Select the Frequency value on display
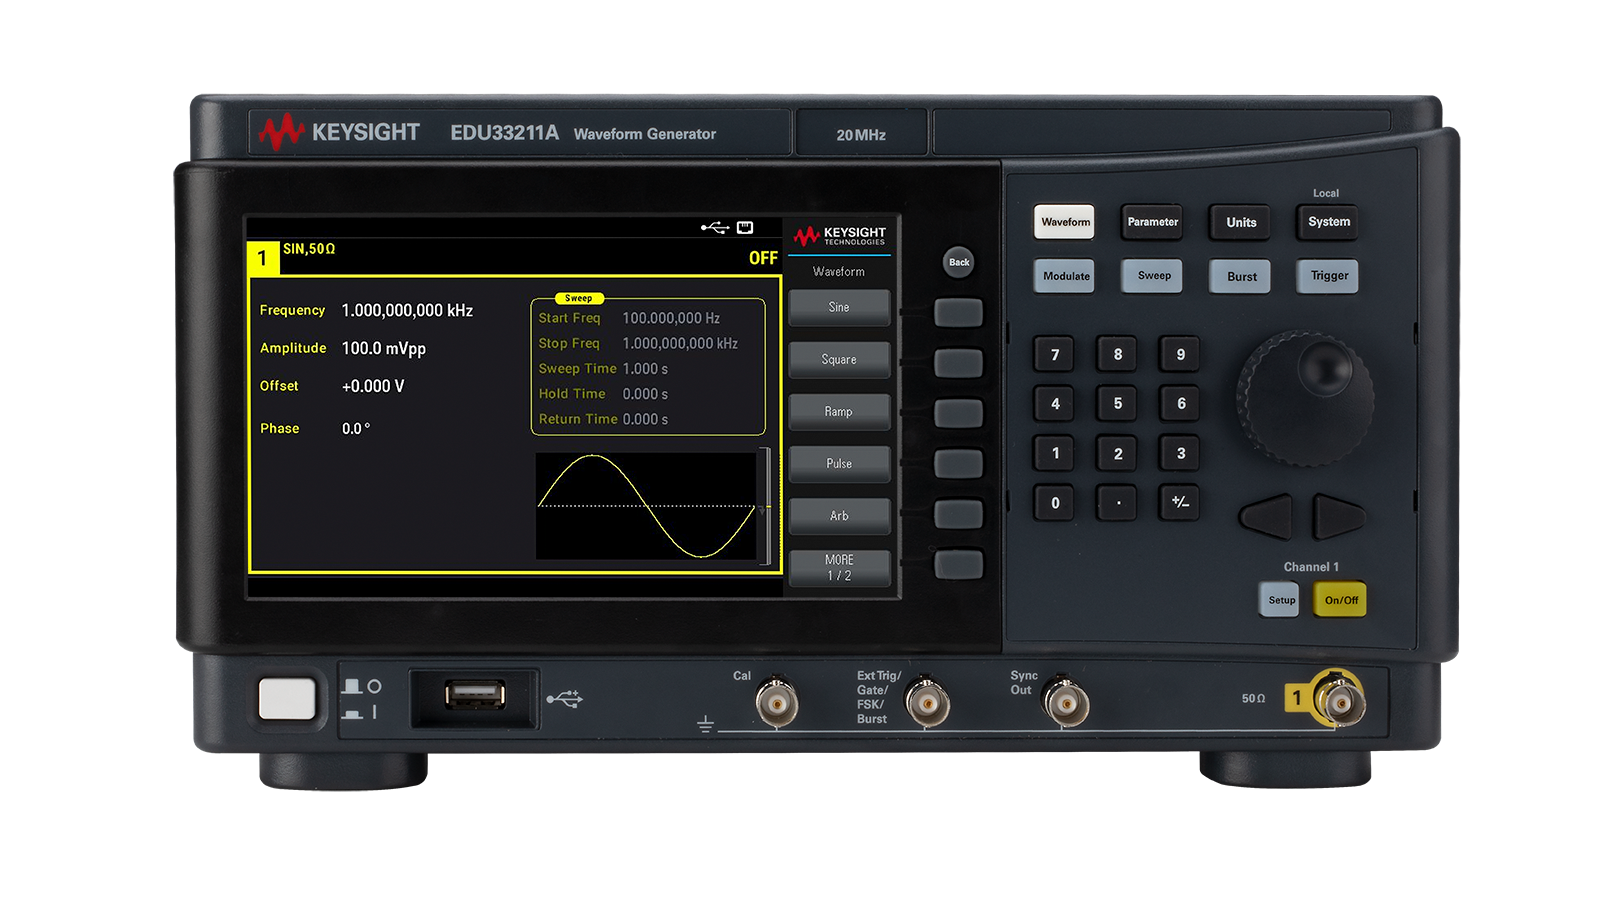Screen dimensions: 1600x900 pos(407,311)
